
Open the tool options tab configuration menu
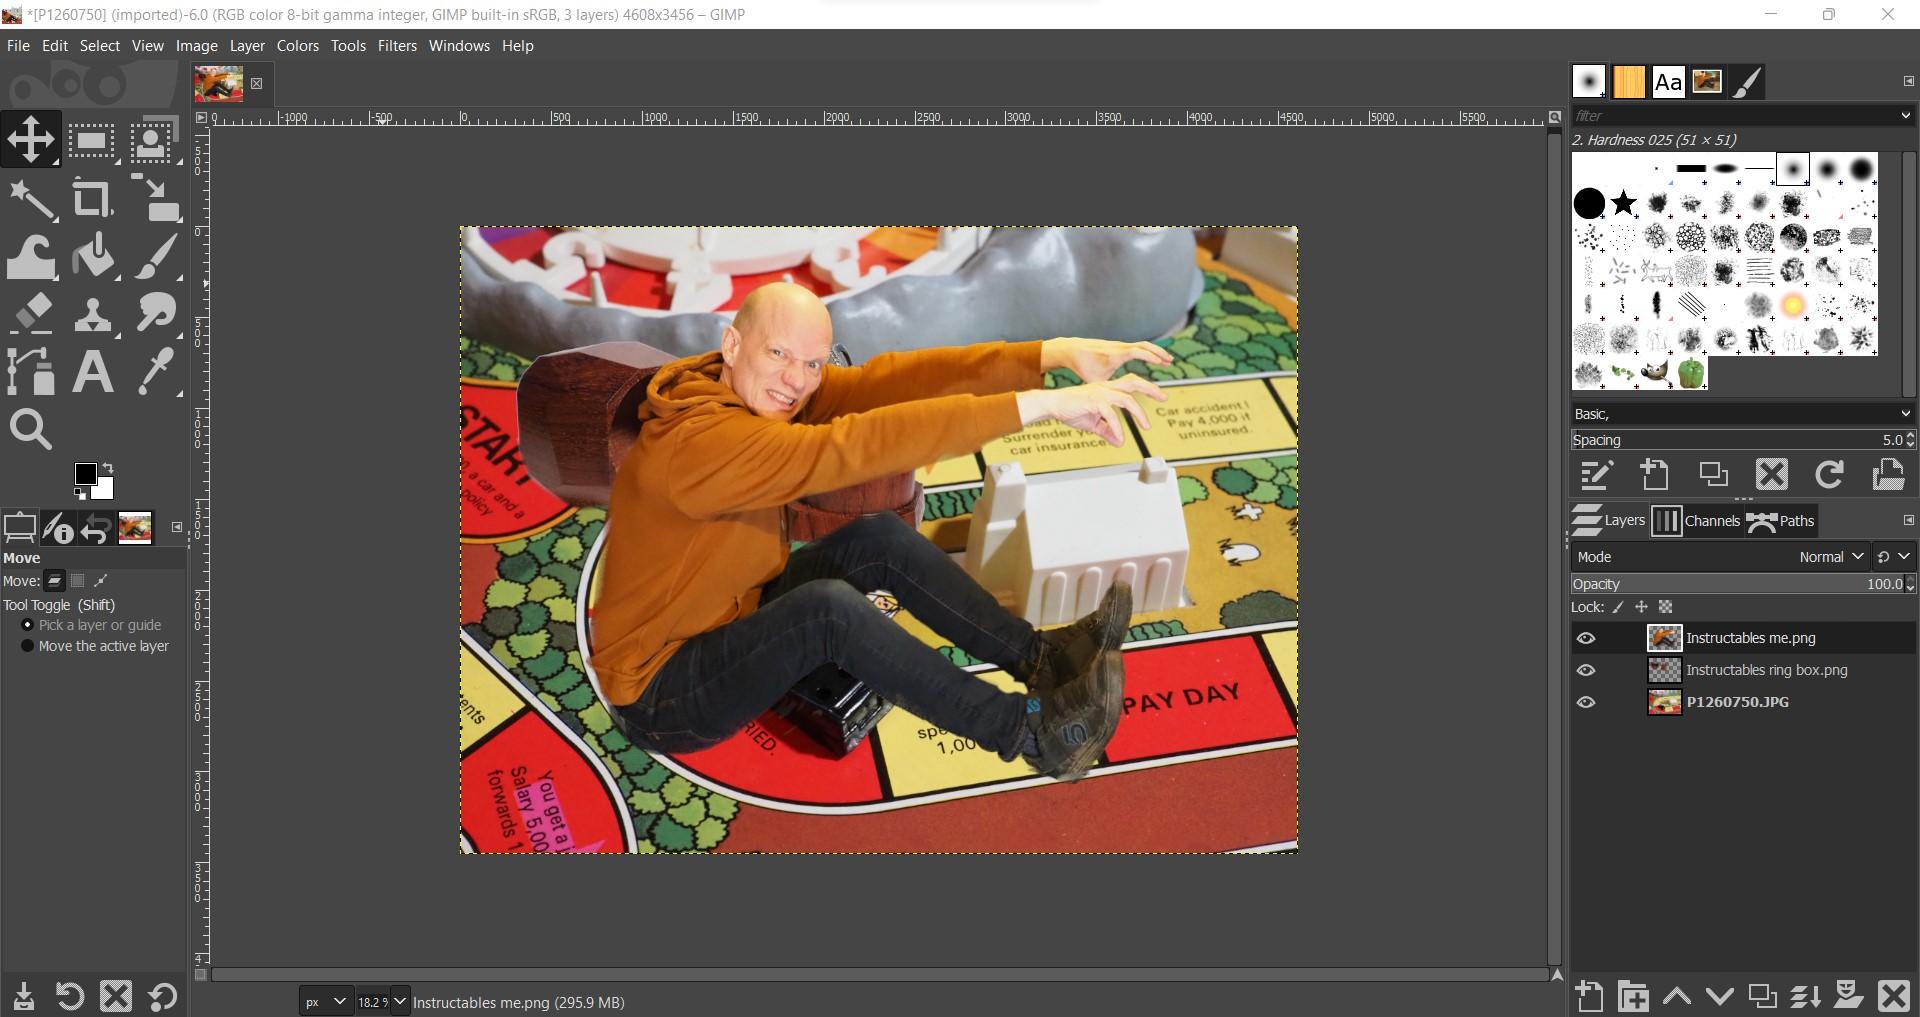click(x=177, y=527)
